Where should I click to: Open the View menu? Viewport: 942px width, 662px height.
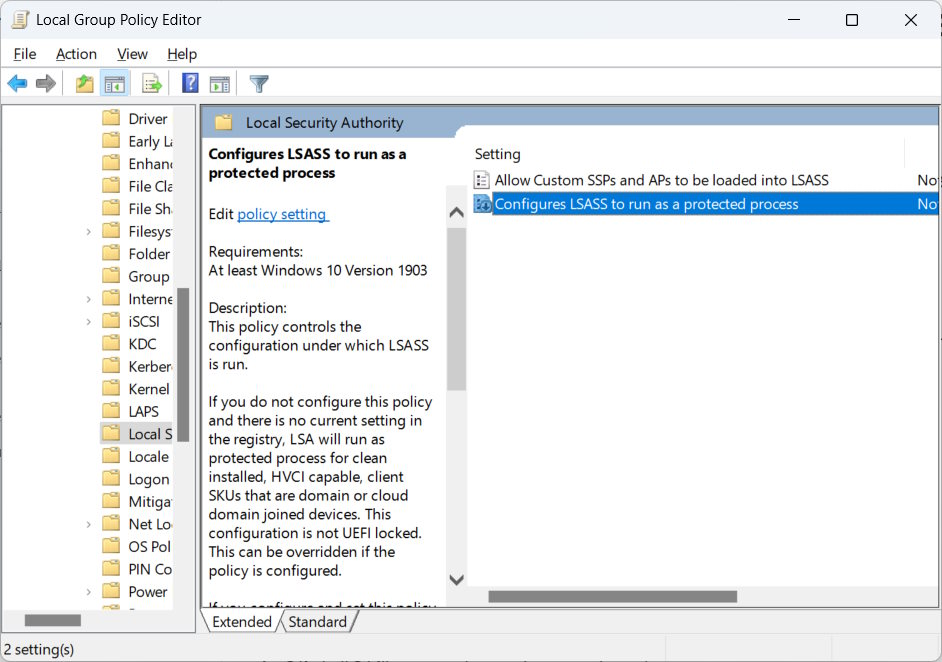click(x=131, y=54)
